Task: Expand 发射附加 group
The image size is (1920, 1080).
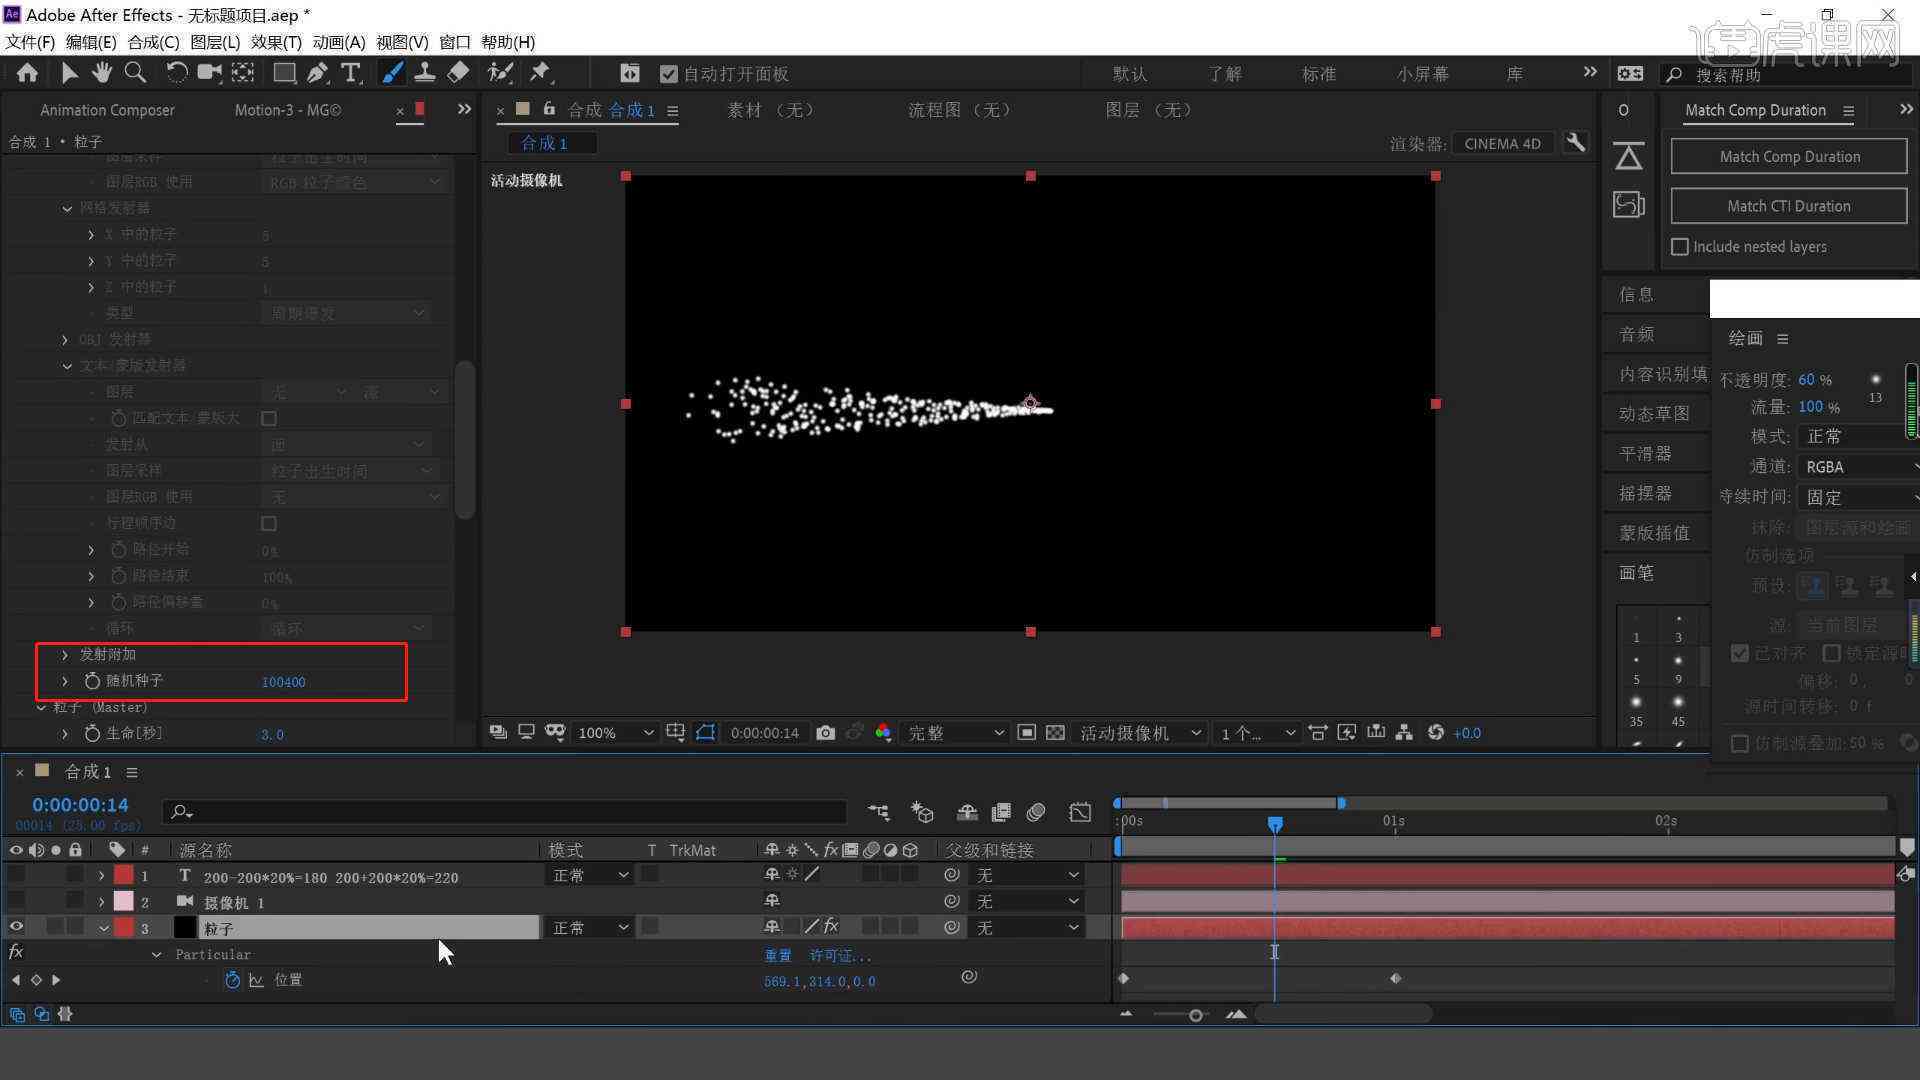Action: pos(65,654)
